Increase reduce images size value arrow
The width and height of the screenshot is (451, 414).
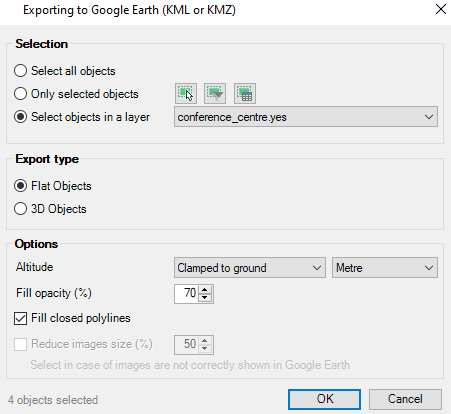coord(205,341)
